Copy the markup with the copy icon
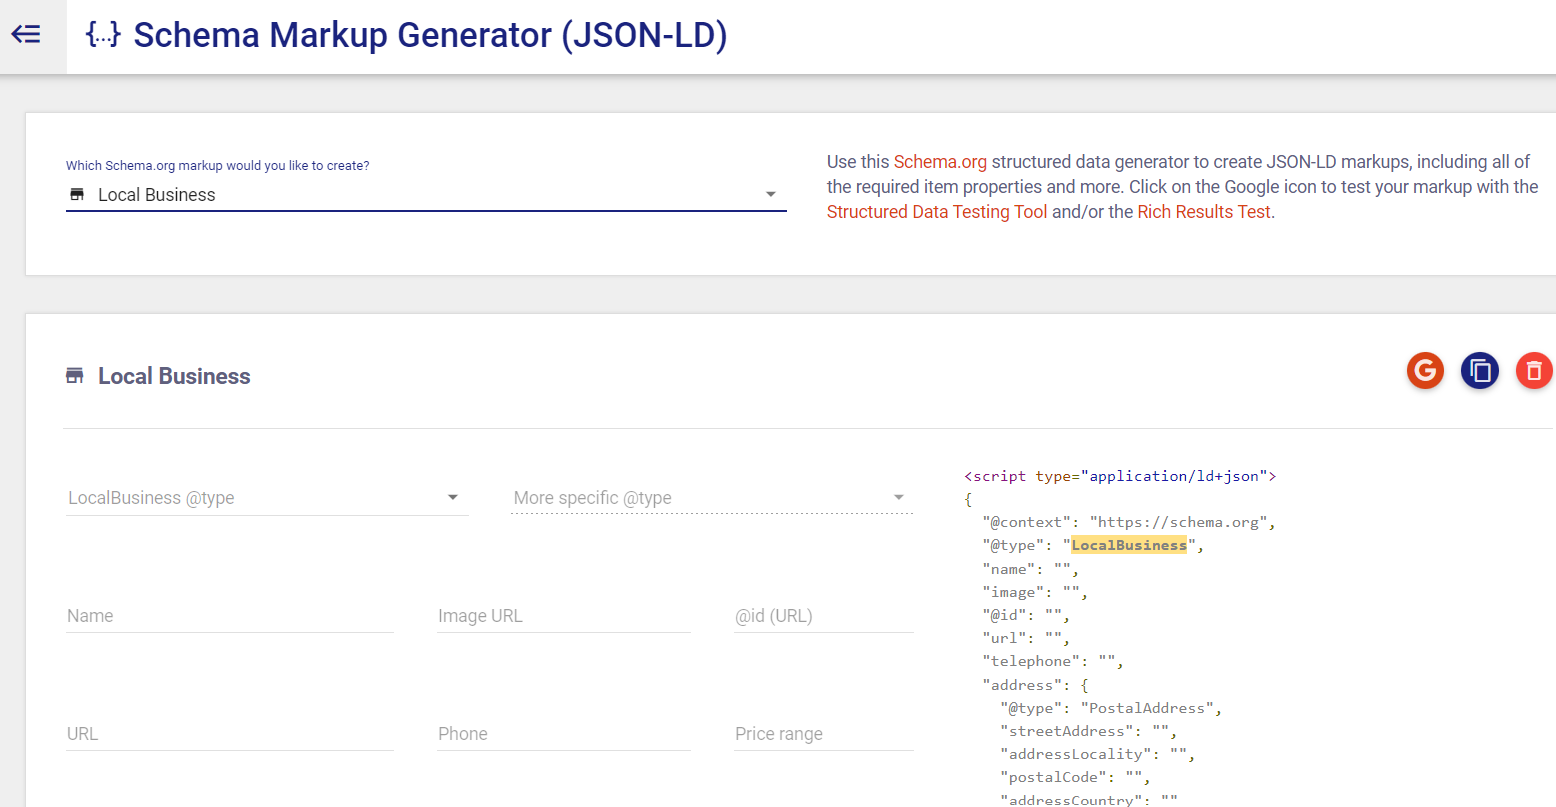 click(x=1480, y=371)
